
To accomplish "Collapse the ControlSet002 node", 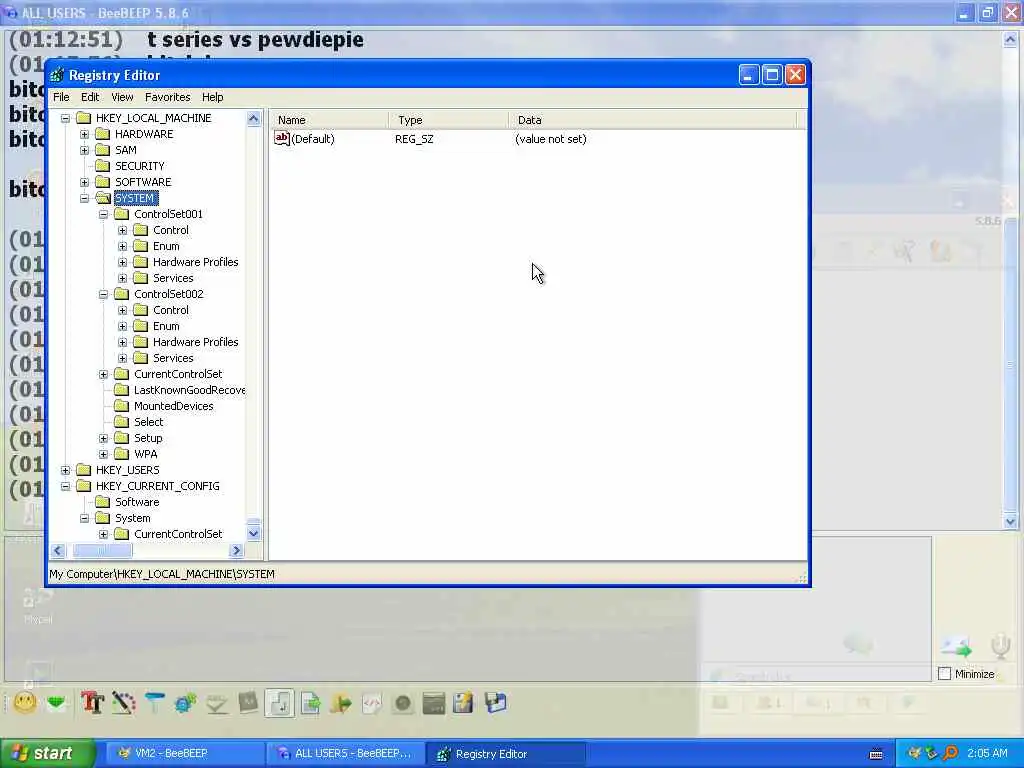I will [x=103, y=295].
